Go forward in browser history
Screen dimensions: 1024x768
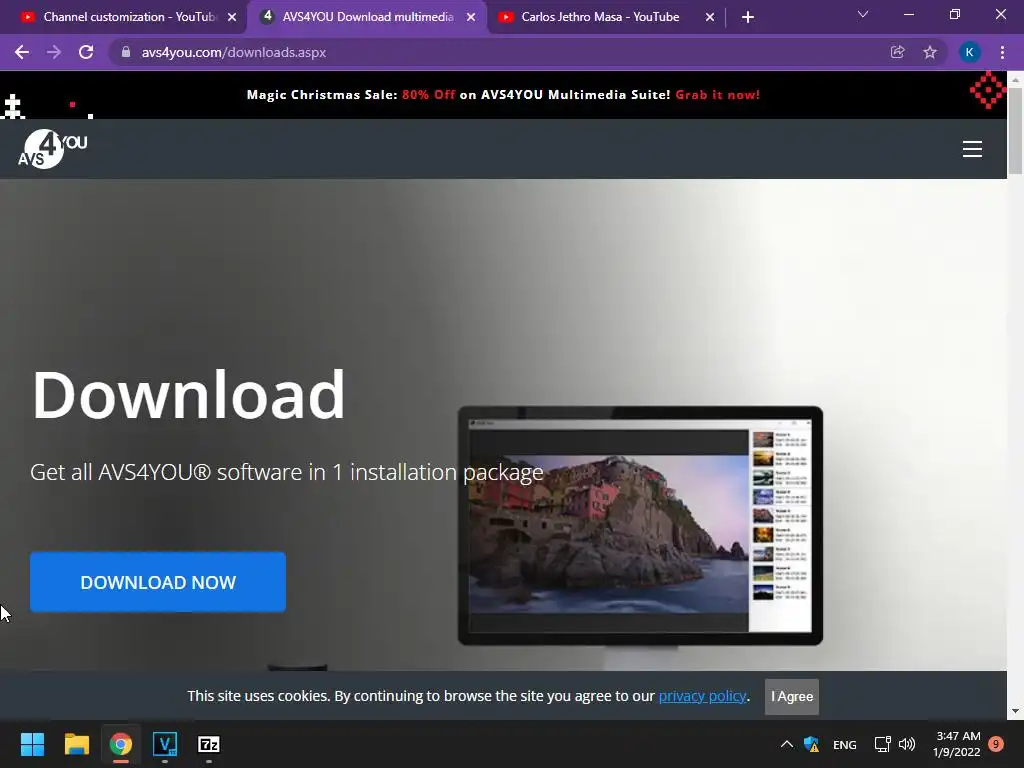click(x=54, y=52)
